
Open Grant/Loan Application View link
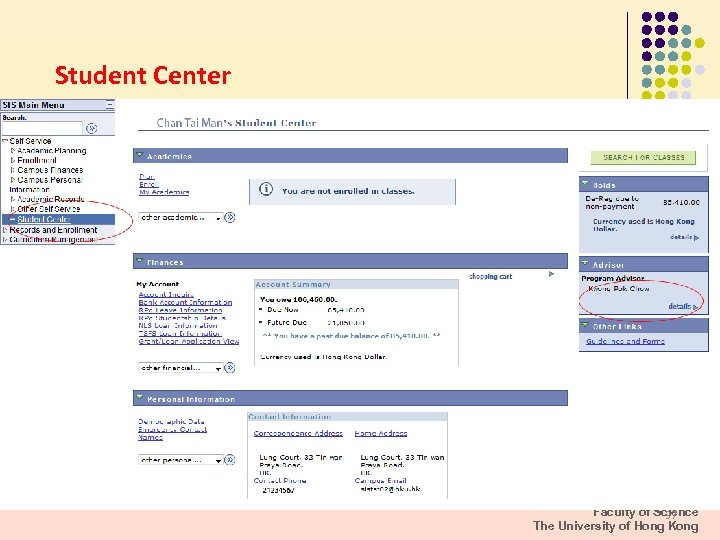(189, 341)
